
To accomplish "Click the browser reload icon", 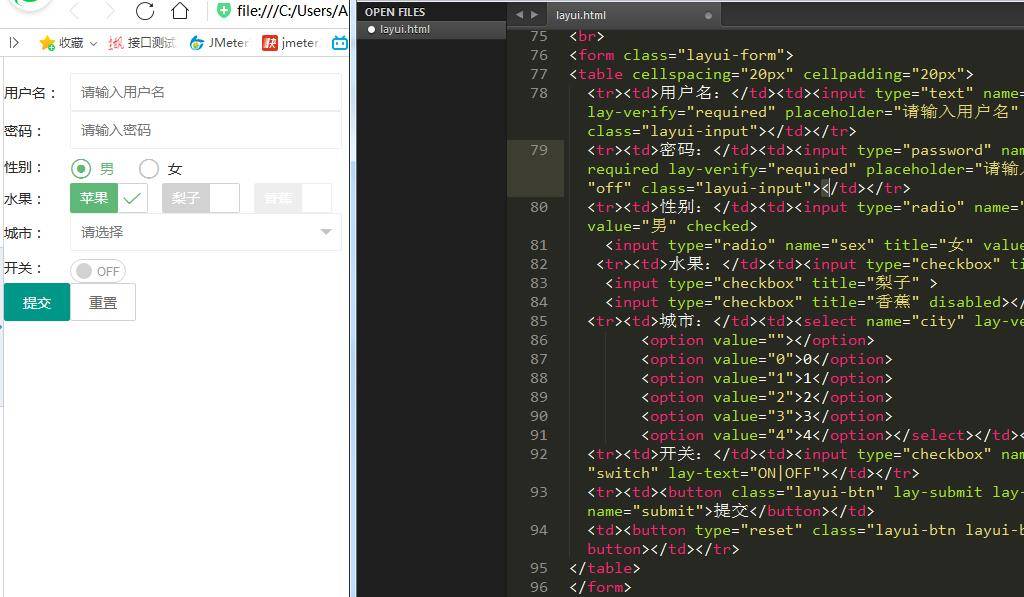I will [x=145, y=11].
